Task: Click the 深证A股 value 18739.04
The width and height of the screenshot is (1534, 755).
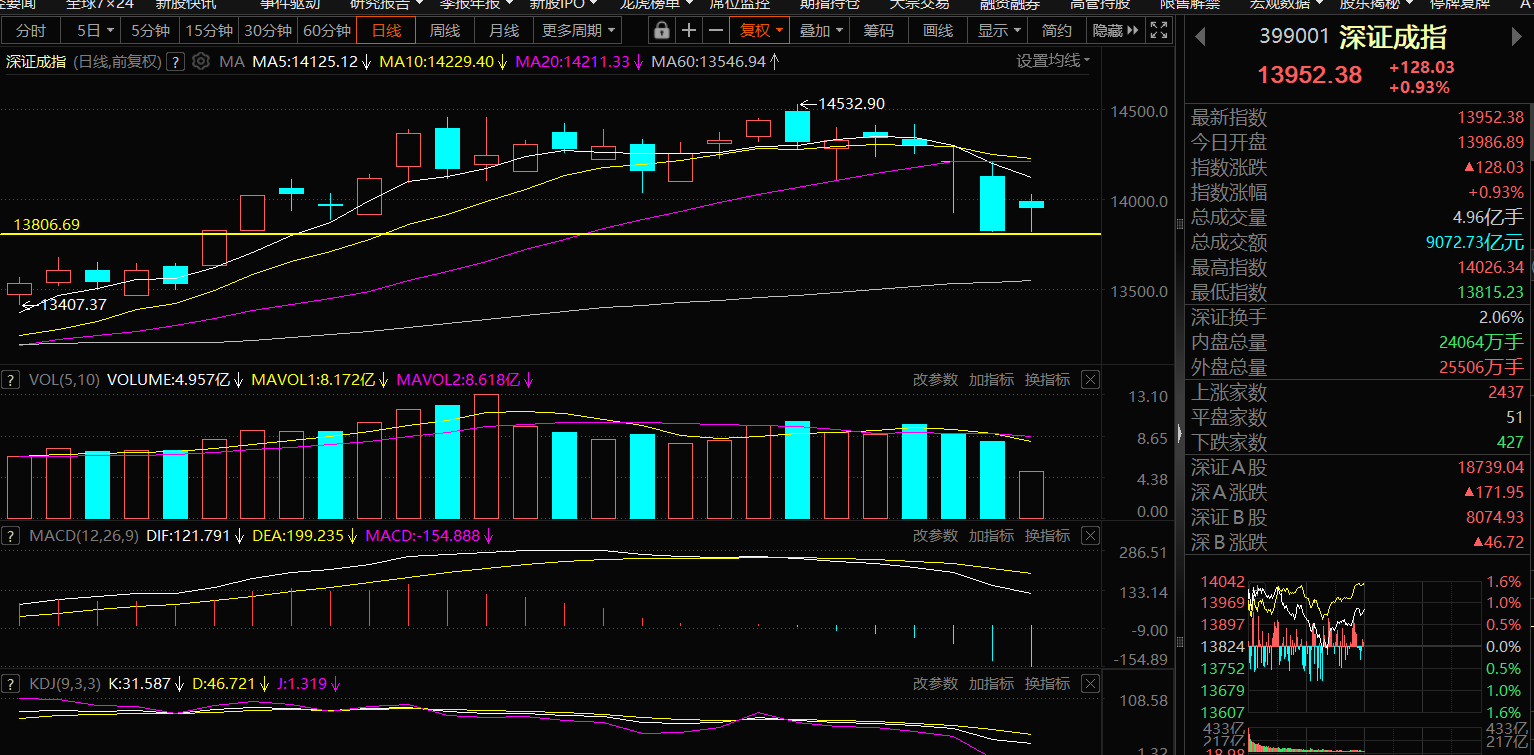Action: coord(1491,467)
